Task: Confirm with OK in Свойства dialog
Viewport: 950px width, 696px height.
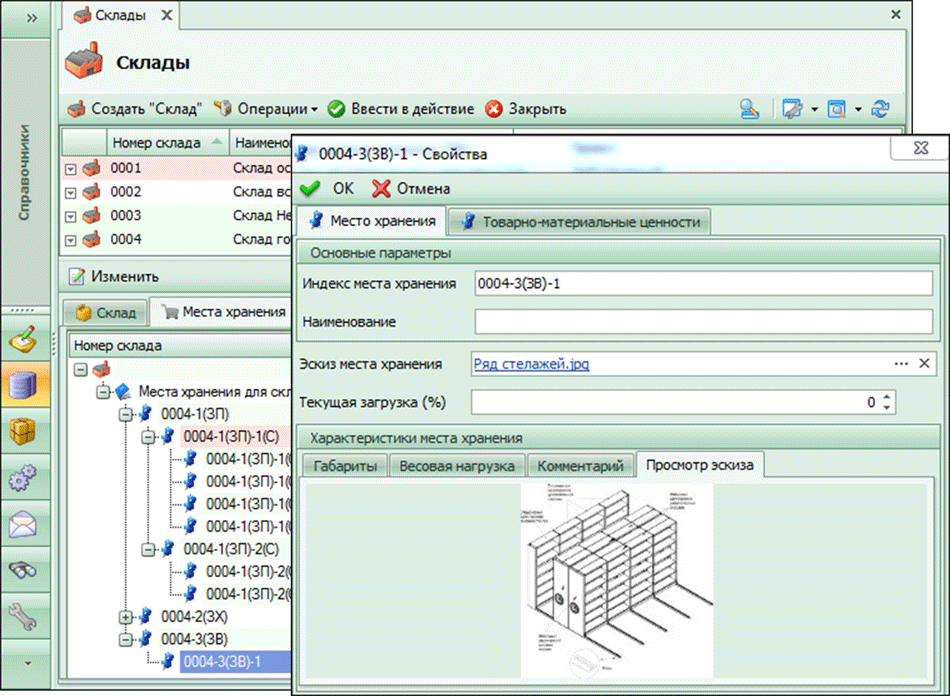Action: (327, 189)
